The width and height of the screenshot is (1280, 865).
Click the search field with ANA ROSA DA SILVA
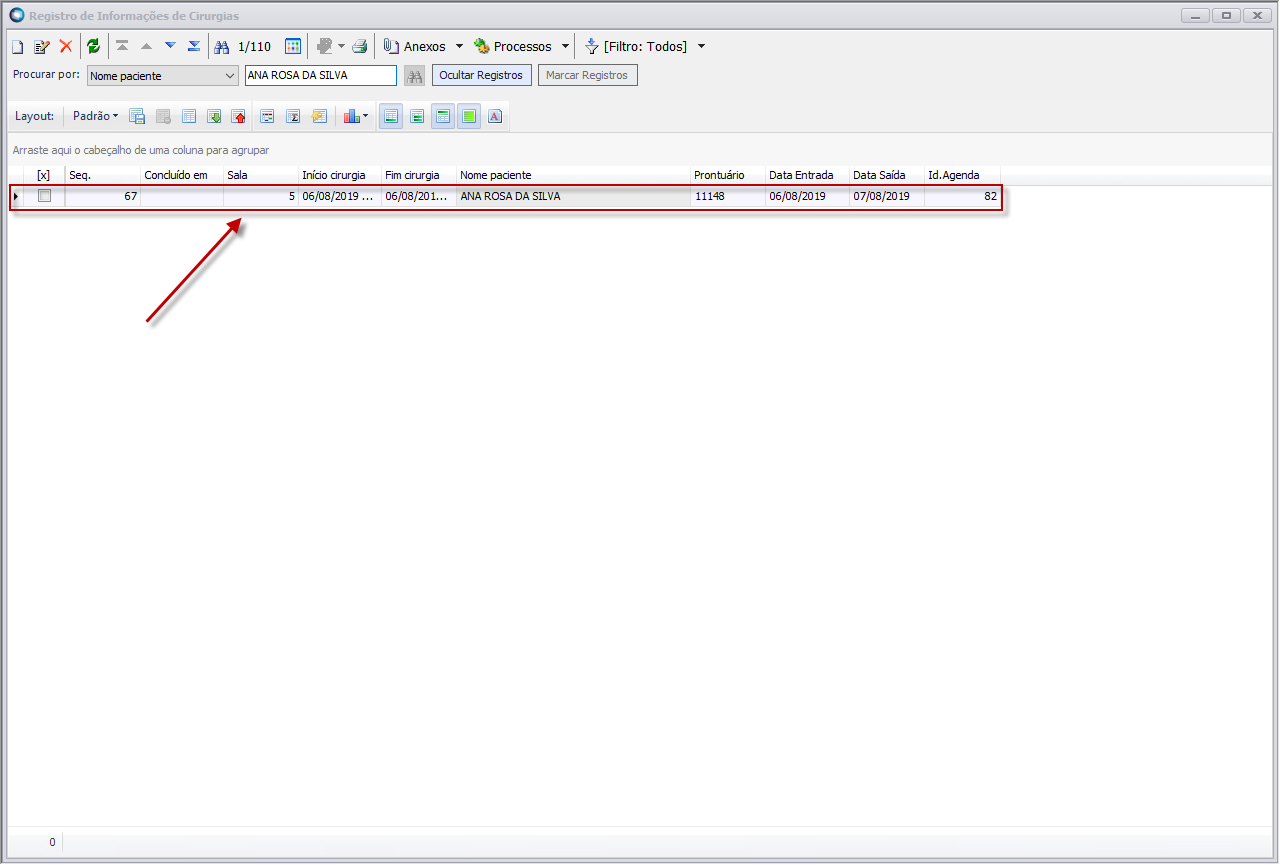tap(320, 76)
